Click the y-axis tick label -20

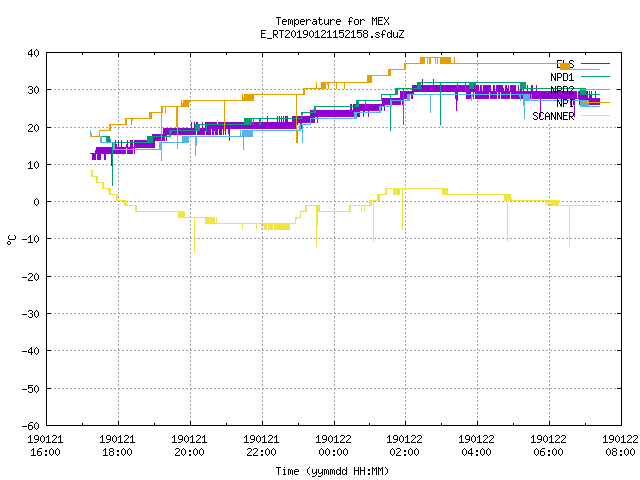(x=31, y=277)
